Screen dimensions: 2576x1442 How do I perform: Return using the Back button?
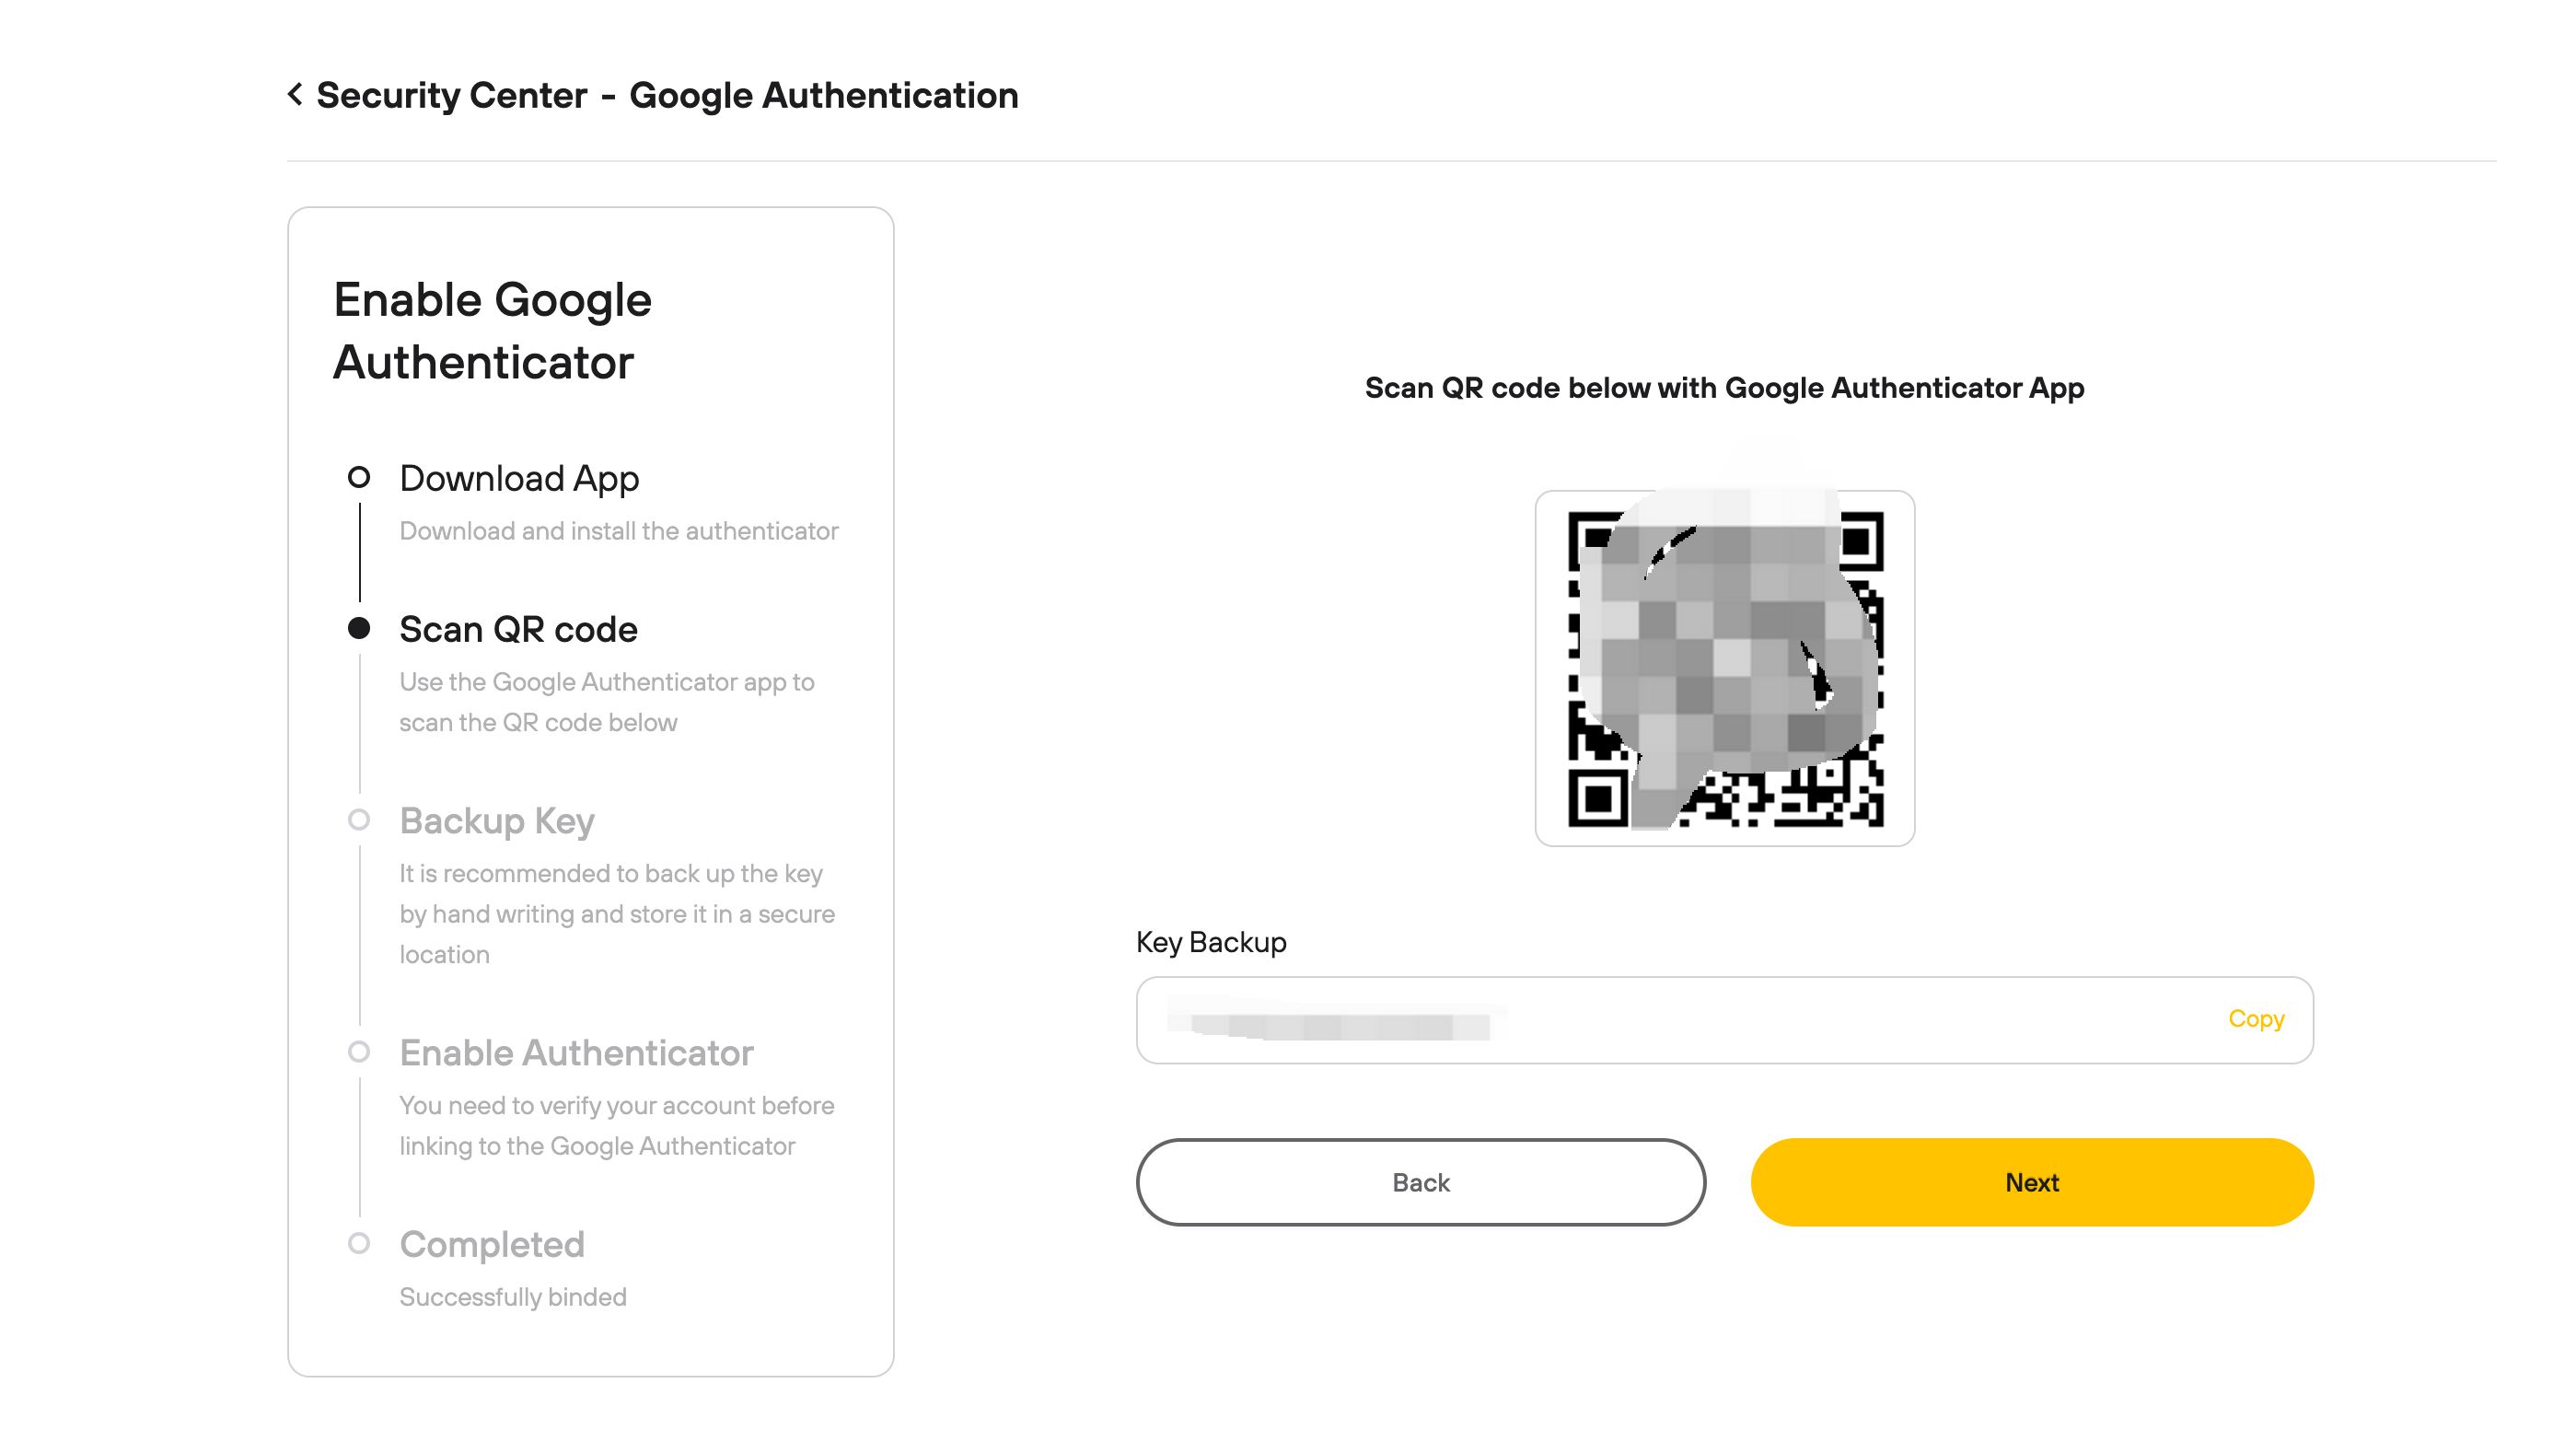tap(1421, 1182)
